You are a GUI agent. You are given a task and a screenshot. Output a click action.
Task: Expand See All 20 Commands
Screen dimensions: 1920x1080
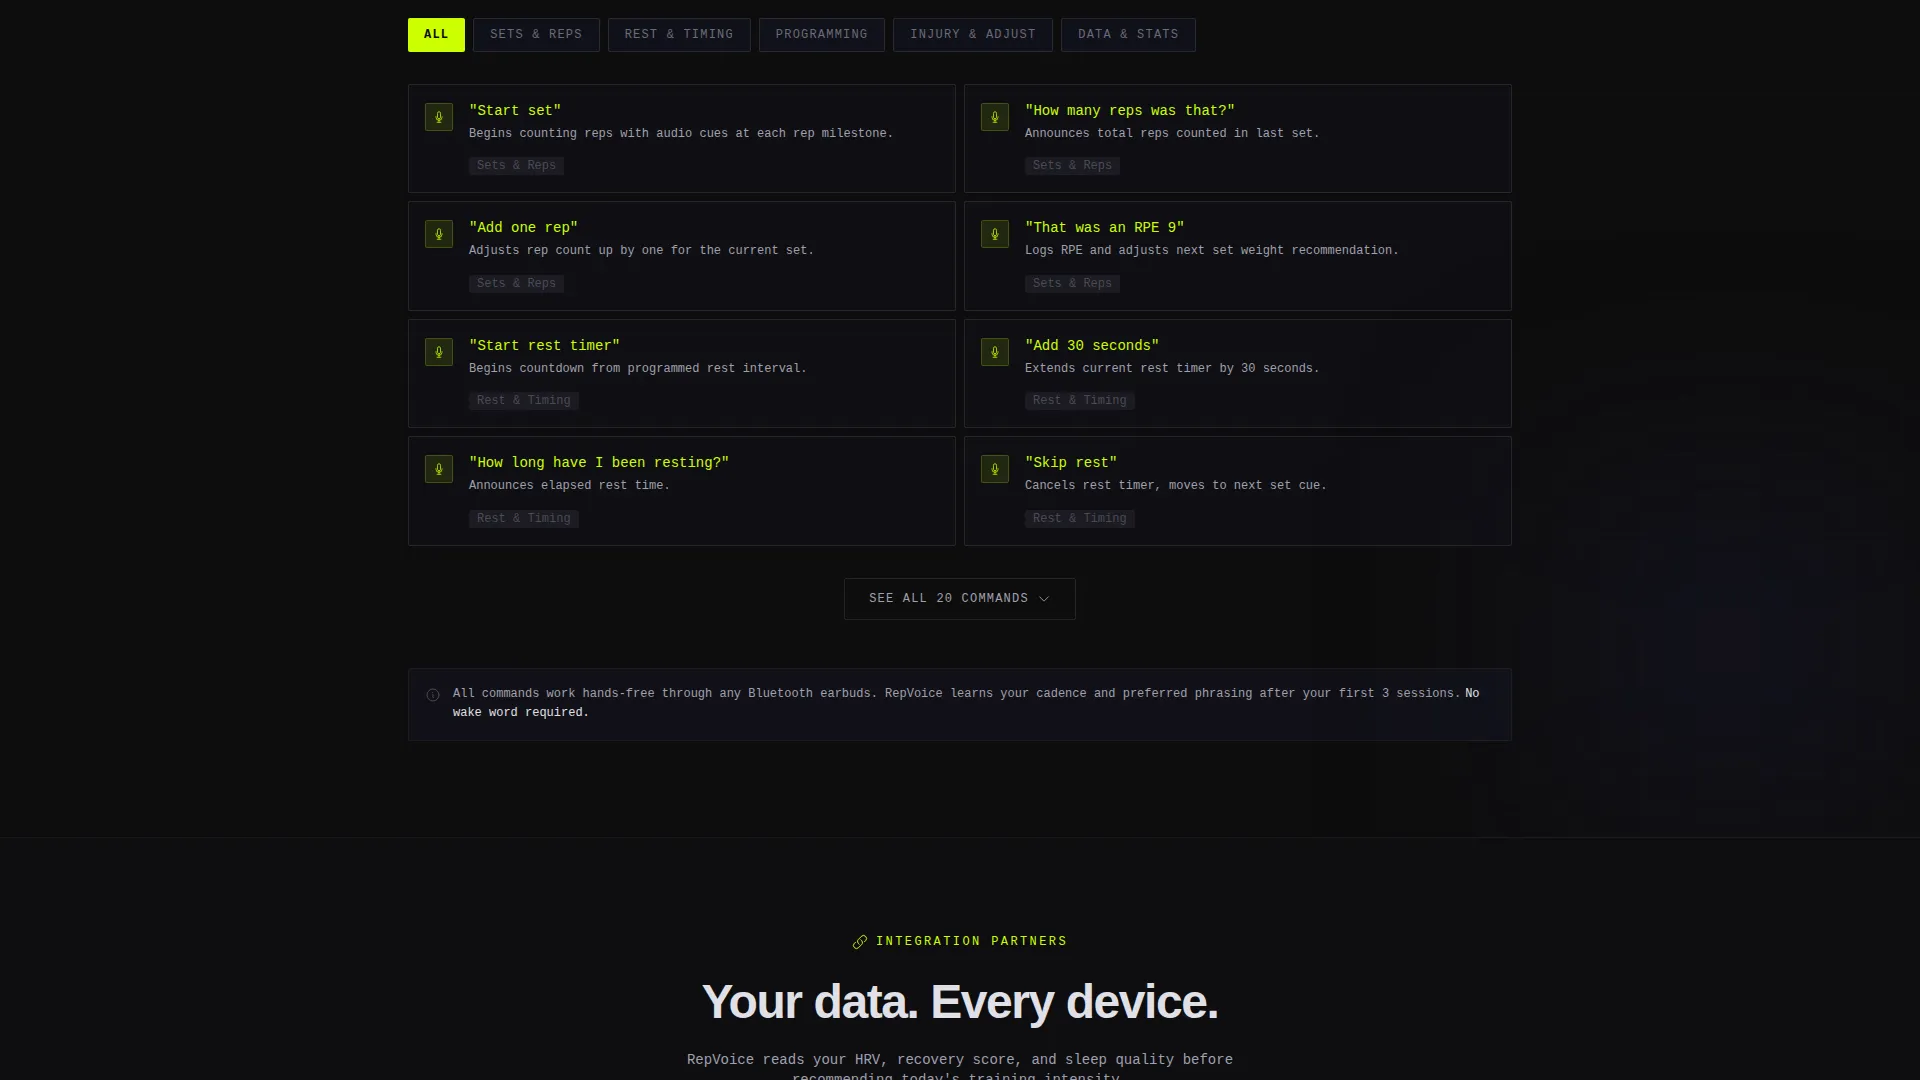pyautogui.click(x=960, y=599)
